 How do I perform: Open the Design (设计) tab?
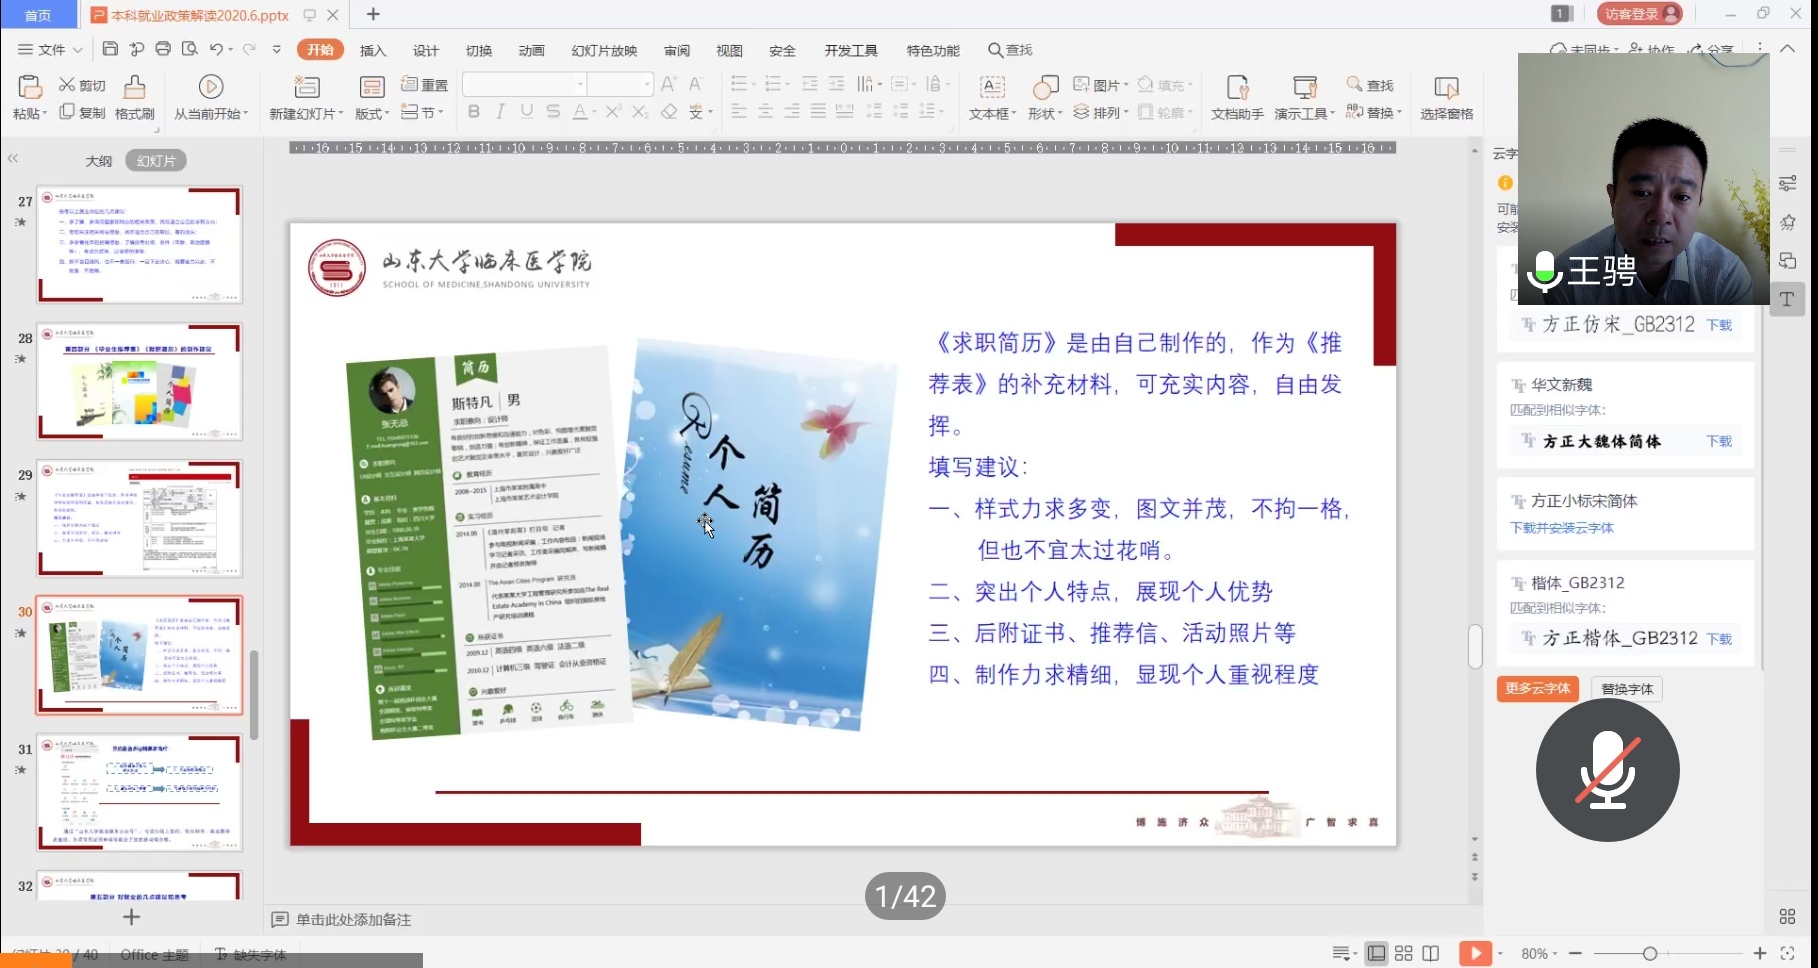[426, 50]
